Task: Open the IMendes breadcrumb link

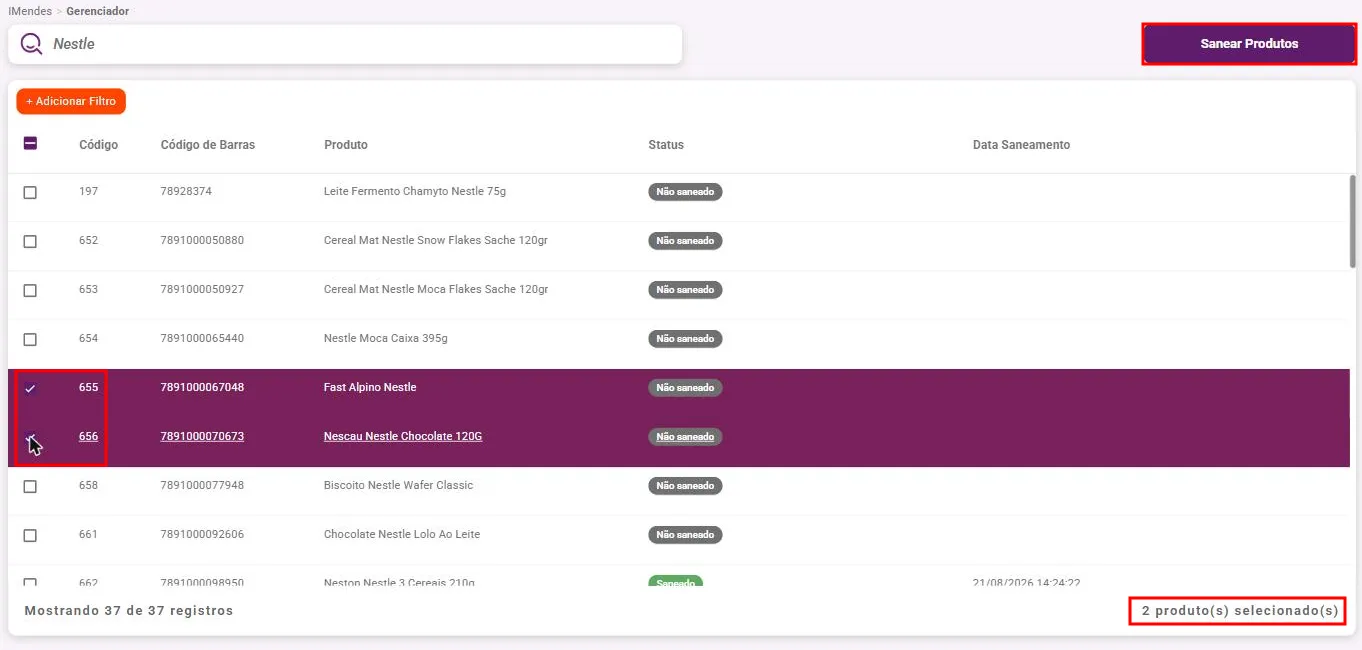Action: coord(30,11)
